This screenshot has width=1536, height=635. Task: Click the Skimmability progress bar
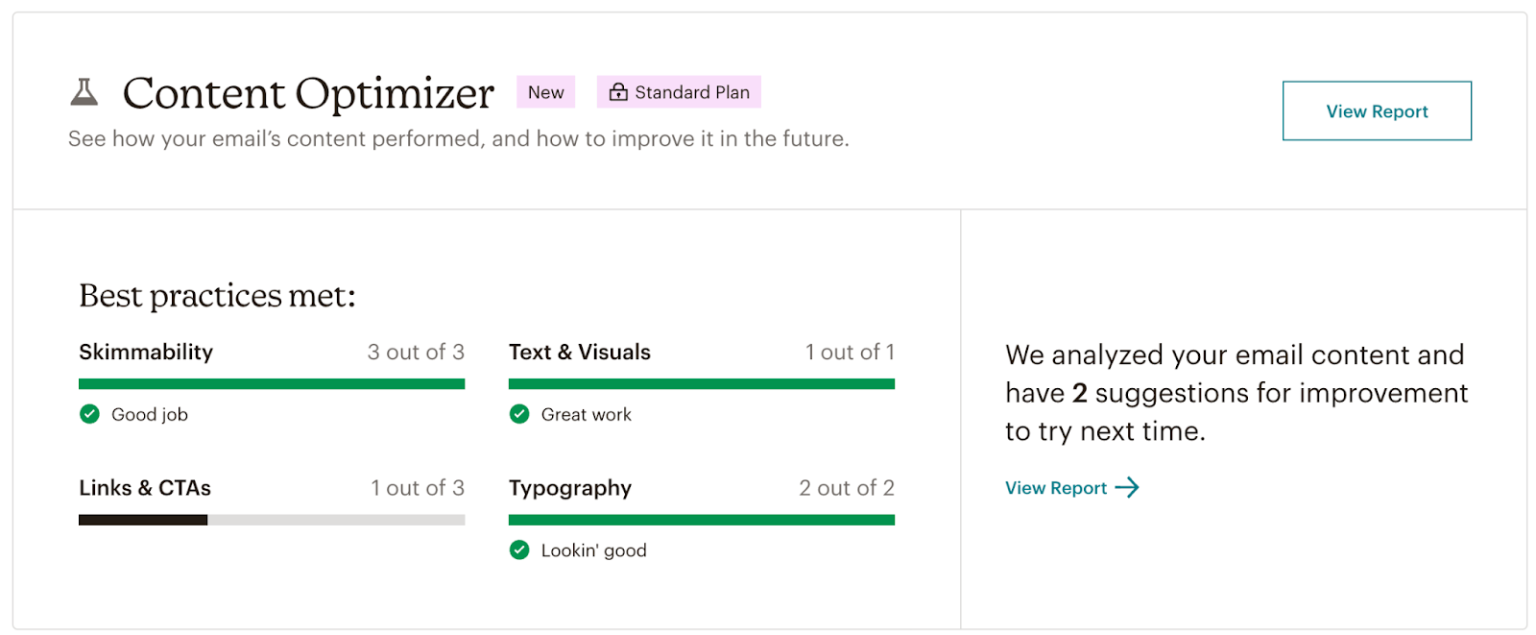click(271, 383)
